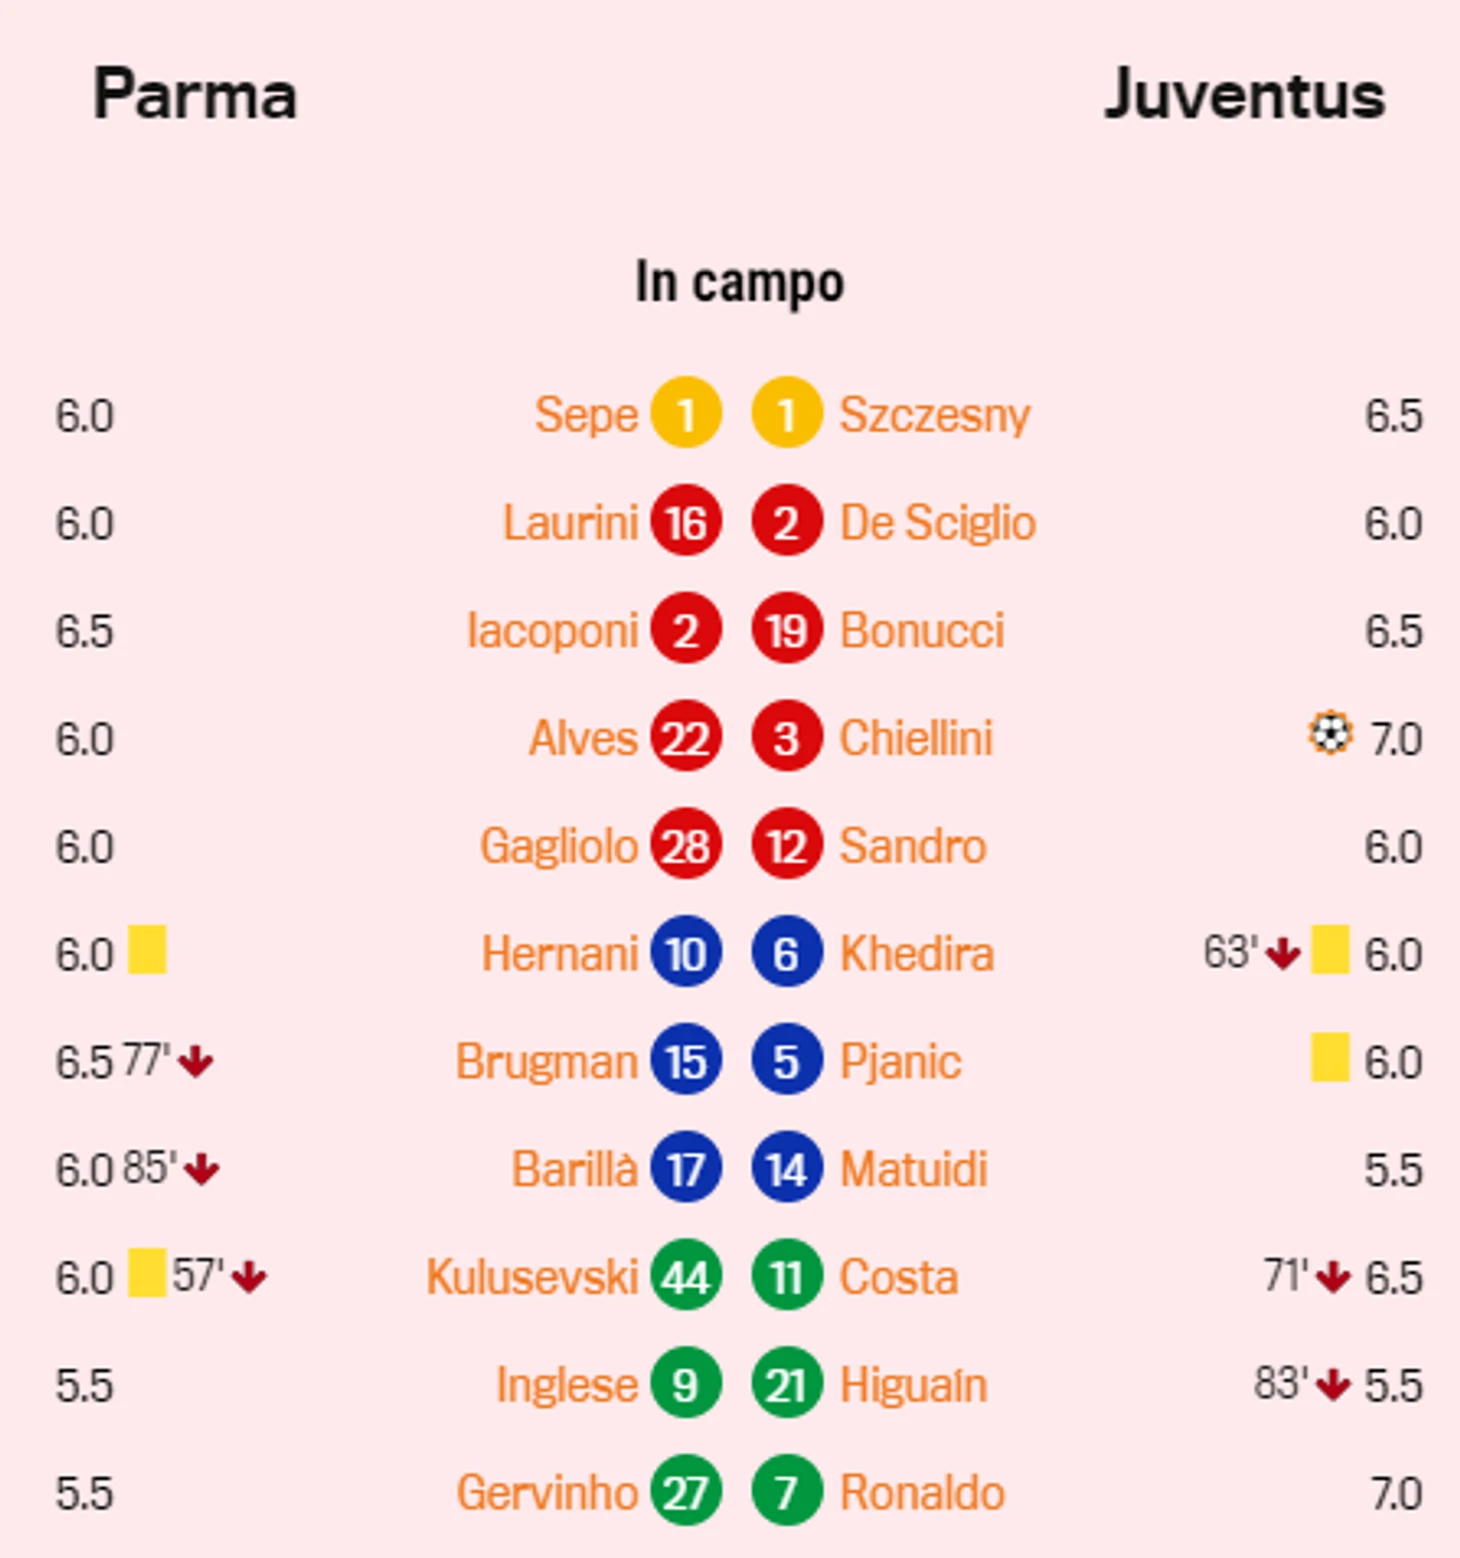Click the Juventus team heading
1460x1558 pixels.
click(1245, 96)
